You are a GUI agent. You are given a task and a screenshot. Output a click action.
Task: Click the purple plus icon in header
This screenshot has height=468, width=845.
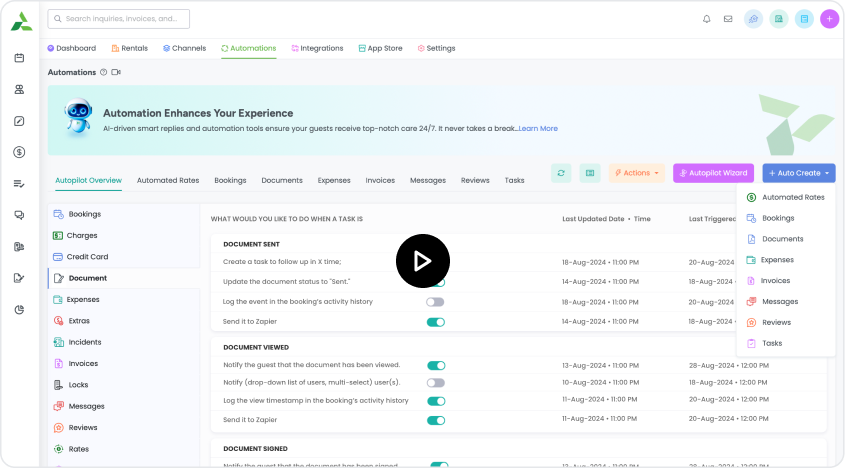(x=829, y=19)
